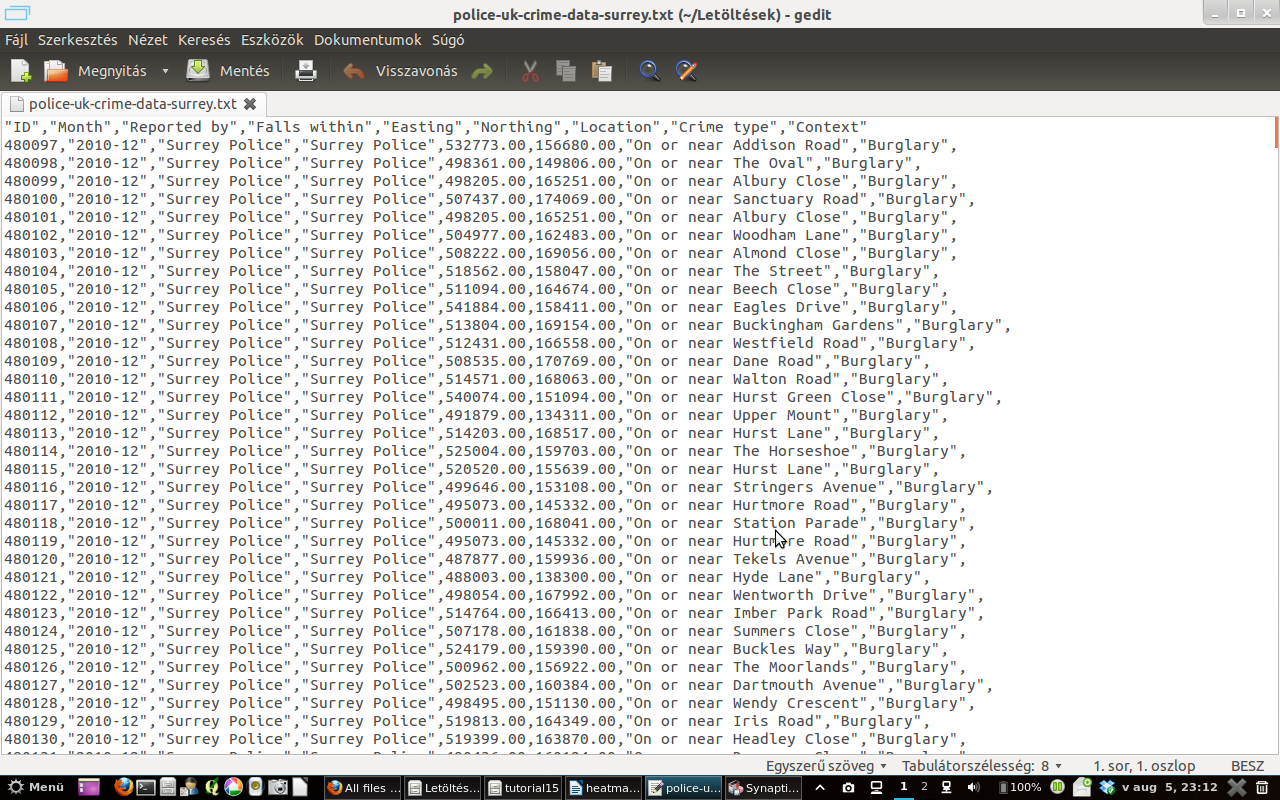Expand the tray up-arrow chevron
The width and height of the screenshot is (1280, 800).
pos(820,787)
